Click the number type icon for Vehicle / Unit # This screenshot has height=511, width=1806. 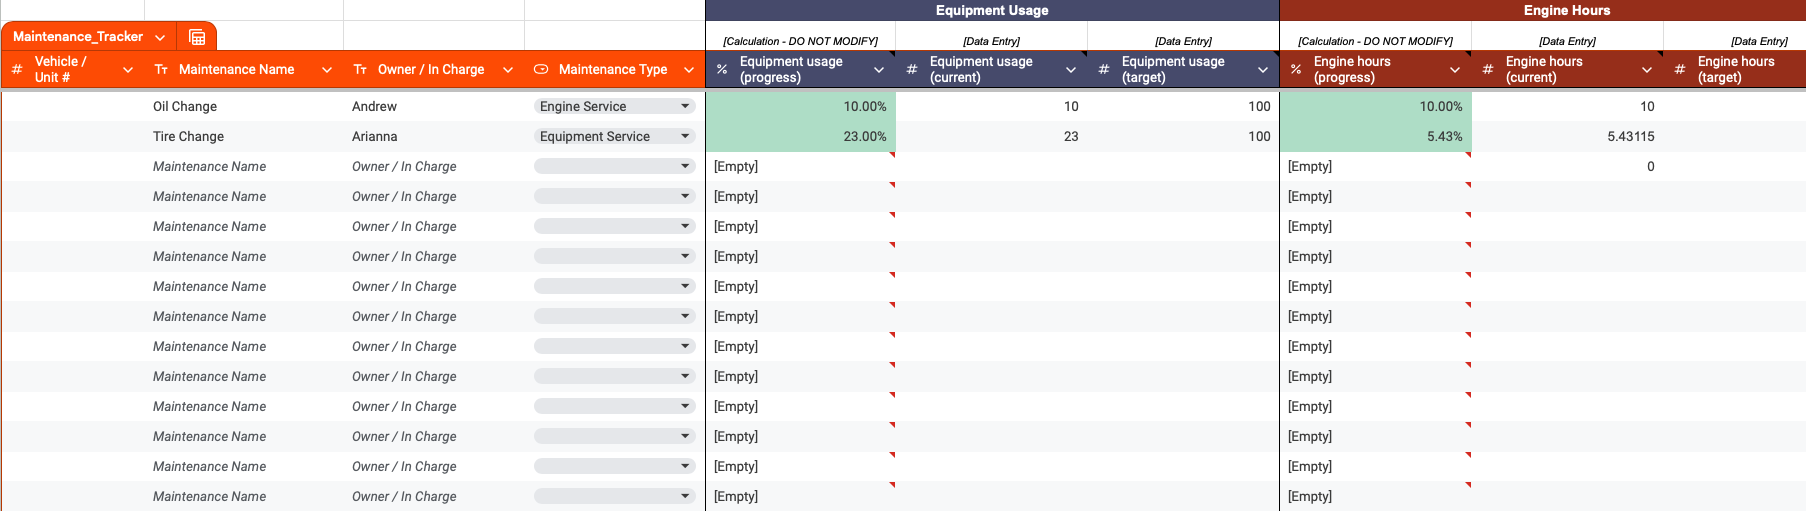coord(17,70)
